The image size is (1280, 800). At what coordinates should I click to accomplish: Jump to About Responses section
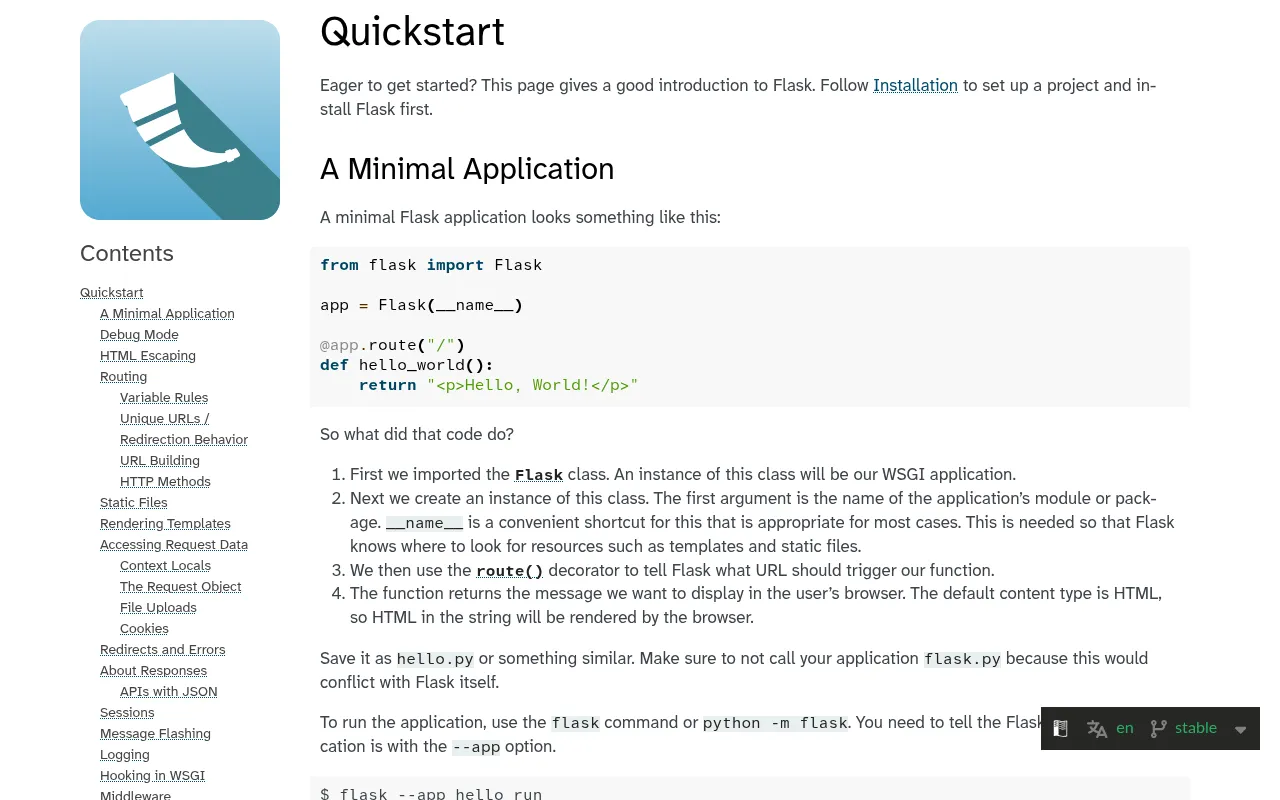[x=153, y=670]
